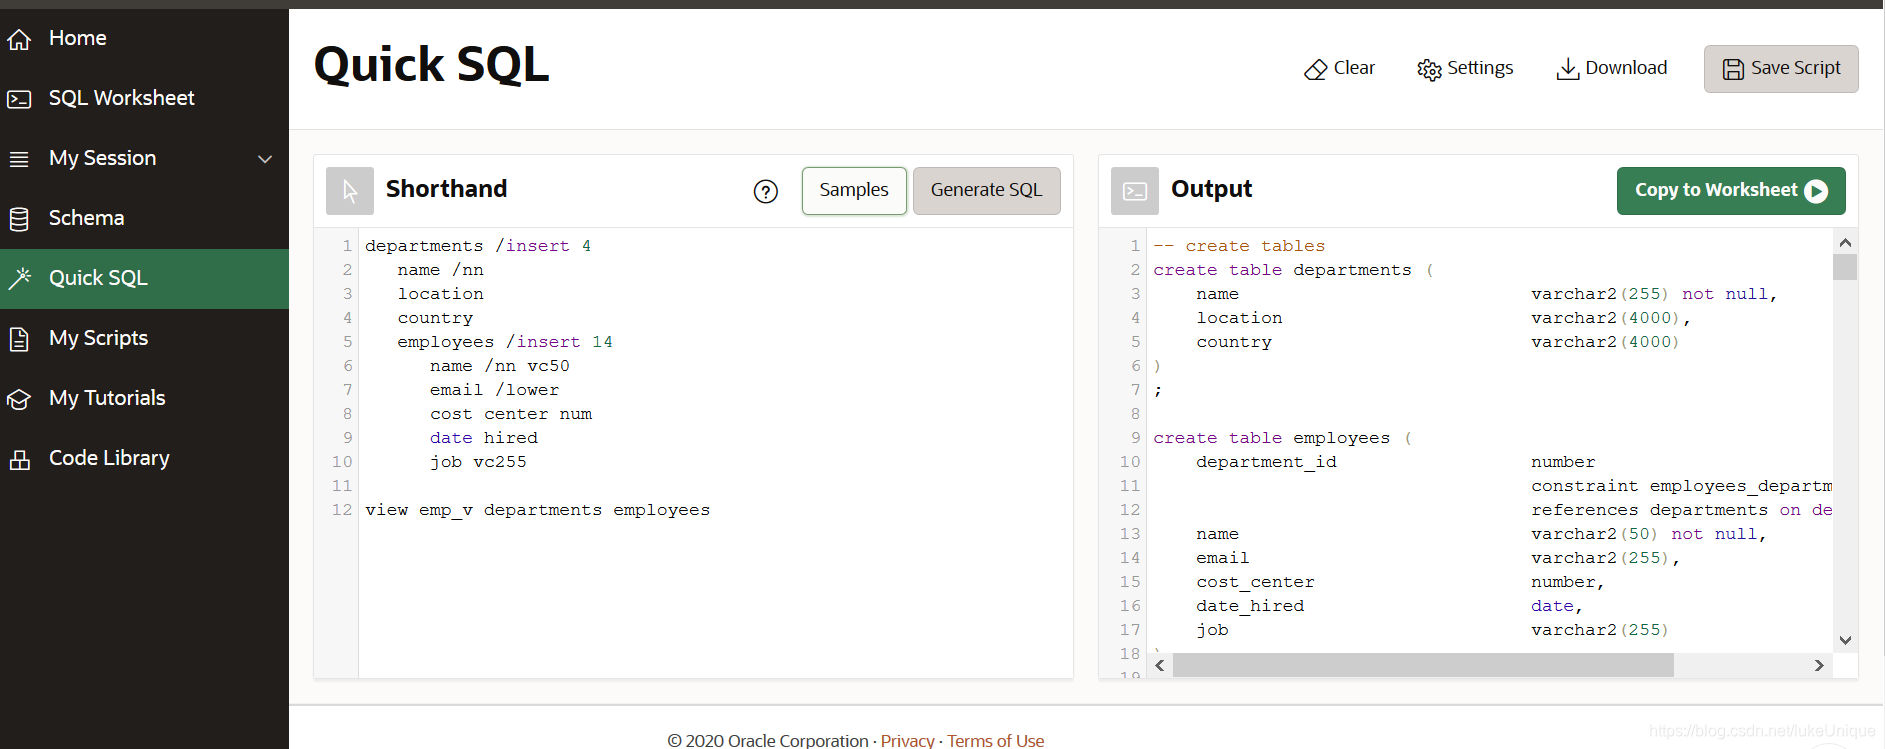Click the Quick SQL wand icon
This screenshot has width=1885, height=749.
[x=19, y=278]
